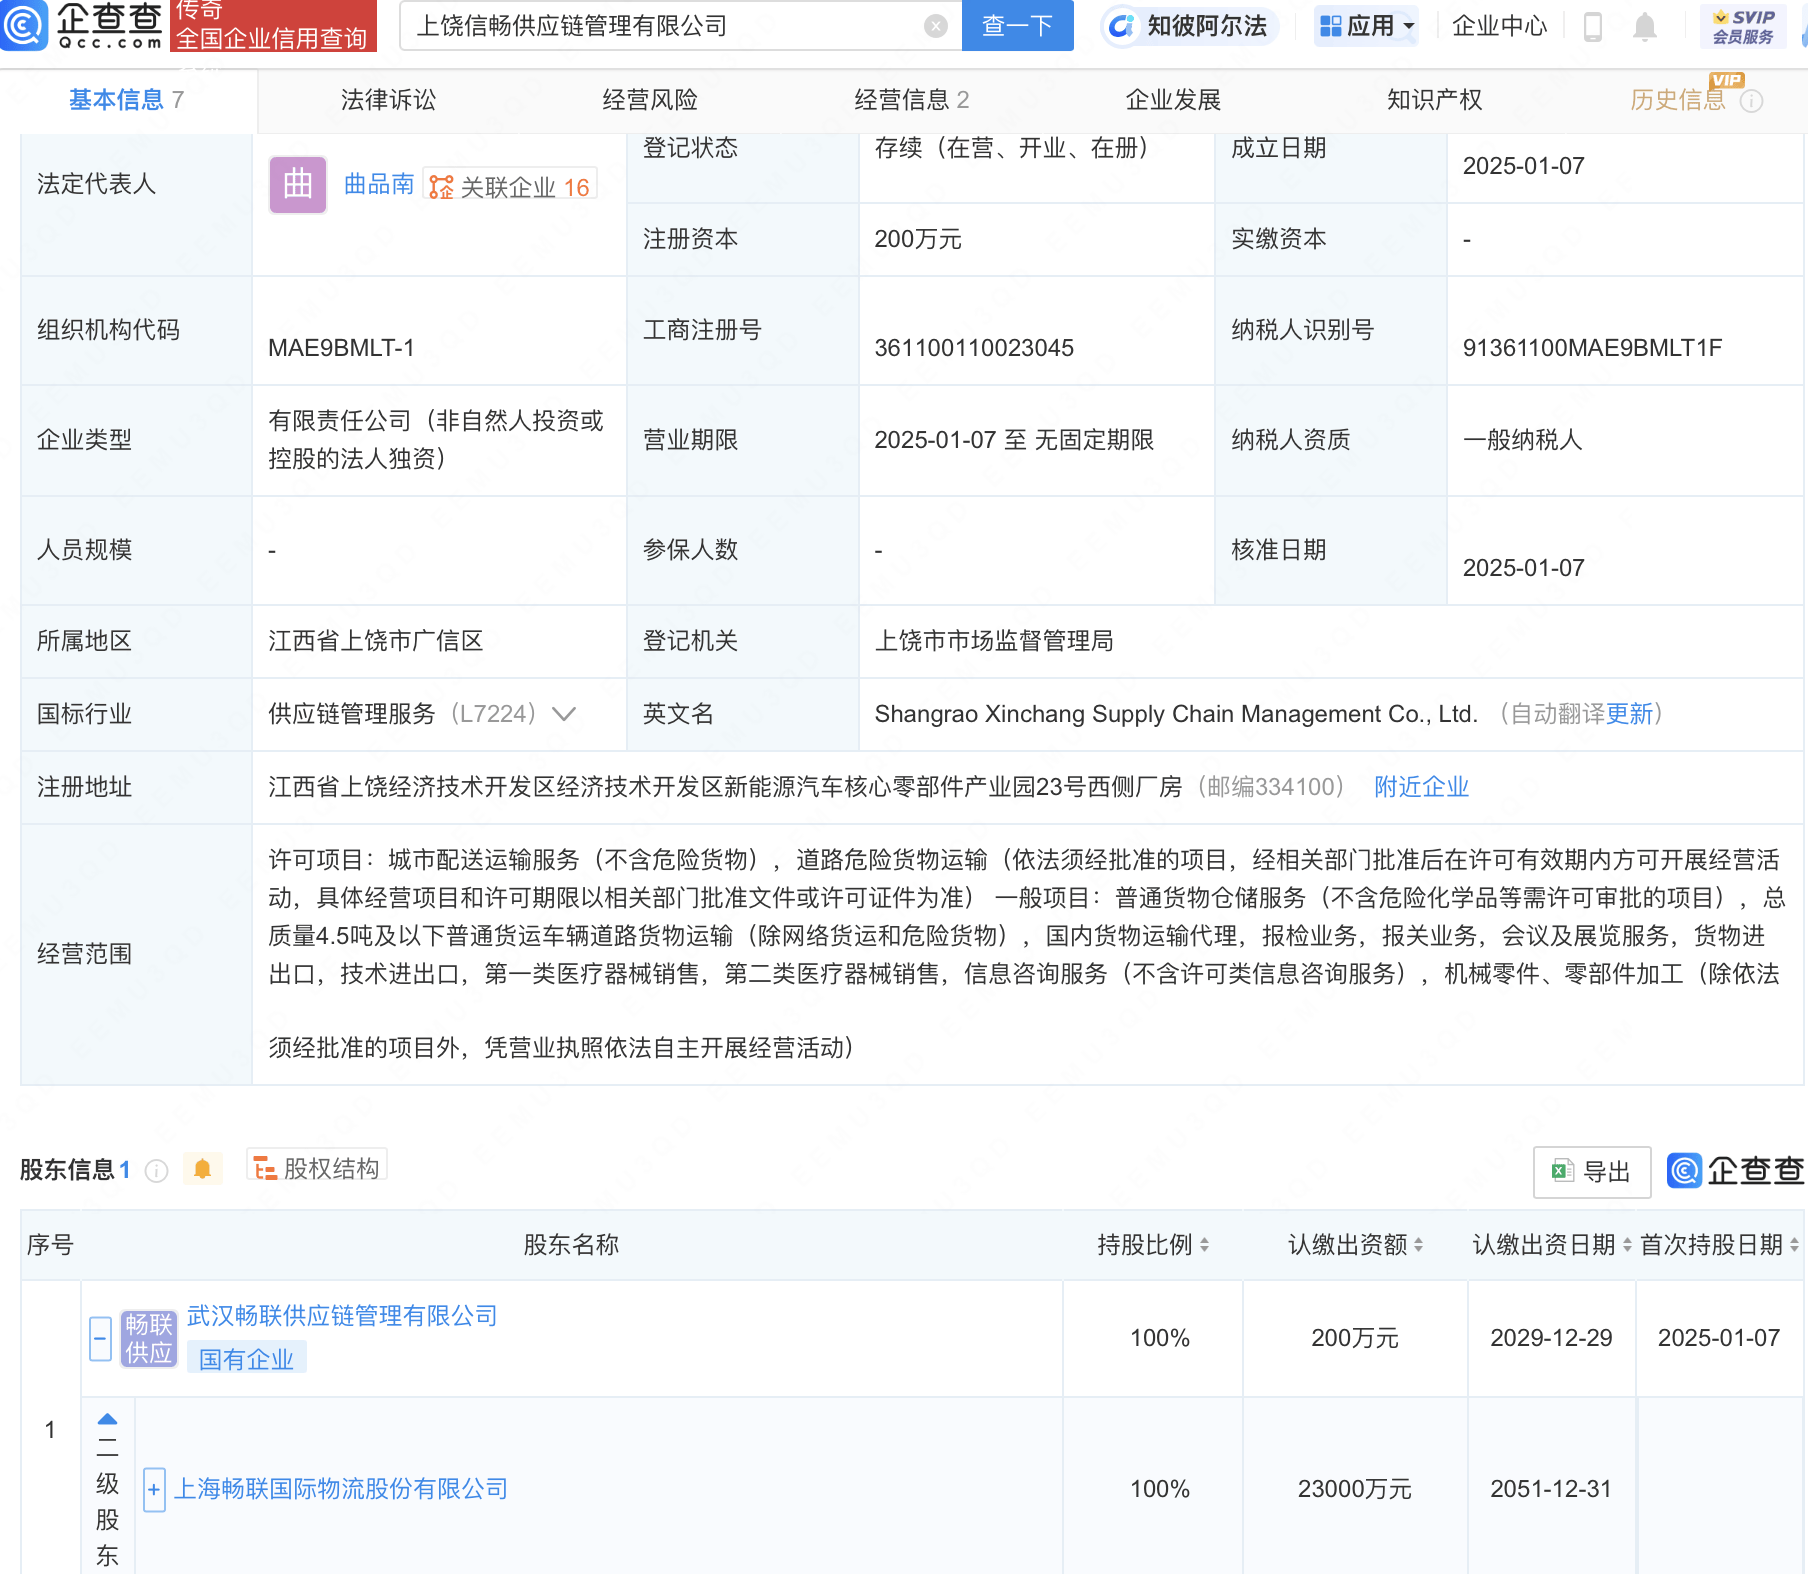1808x1574 pixels.
Task: Click the 国有企业 tag
Action: click(x=246, y=1359)
